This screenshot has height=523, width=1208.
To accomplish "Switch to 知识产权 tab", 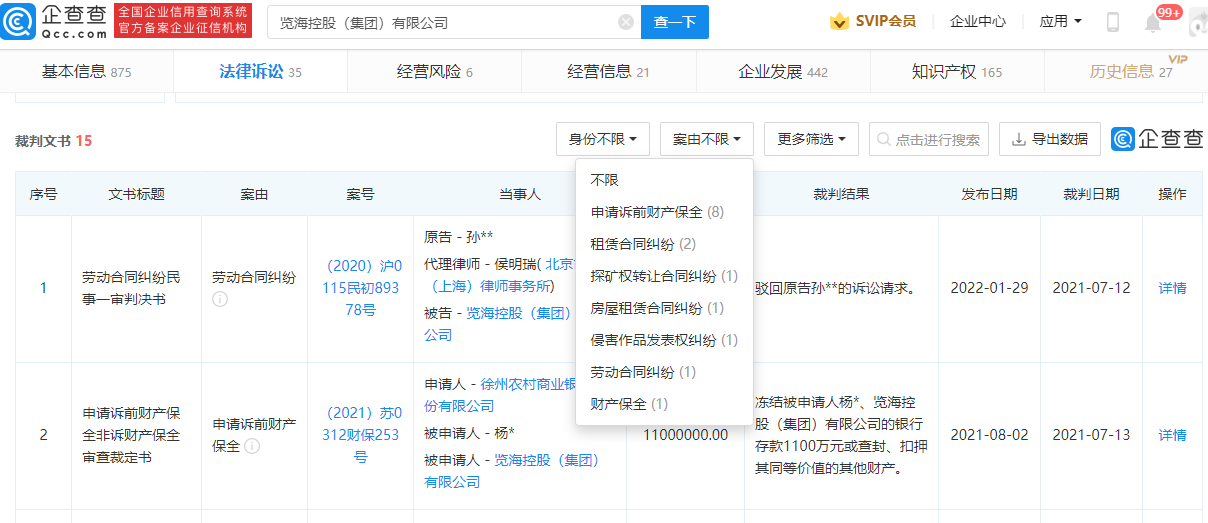I will 956,72.
